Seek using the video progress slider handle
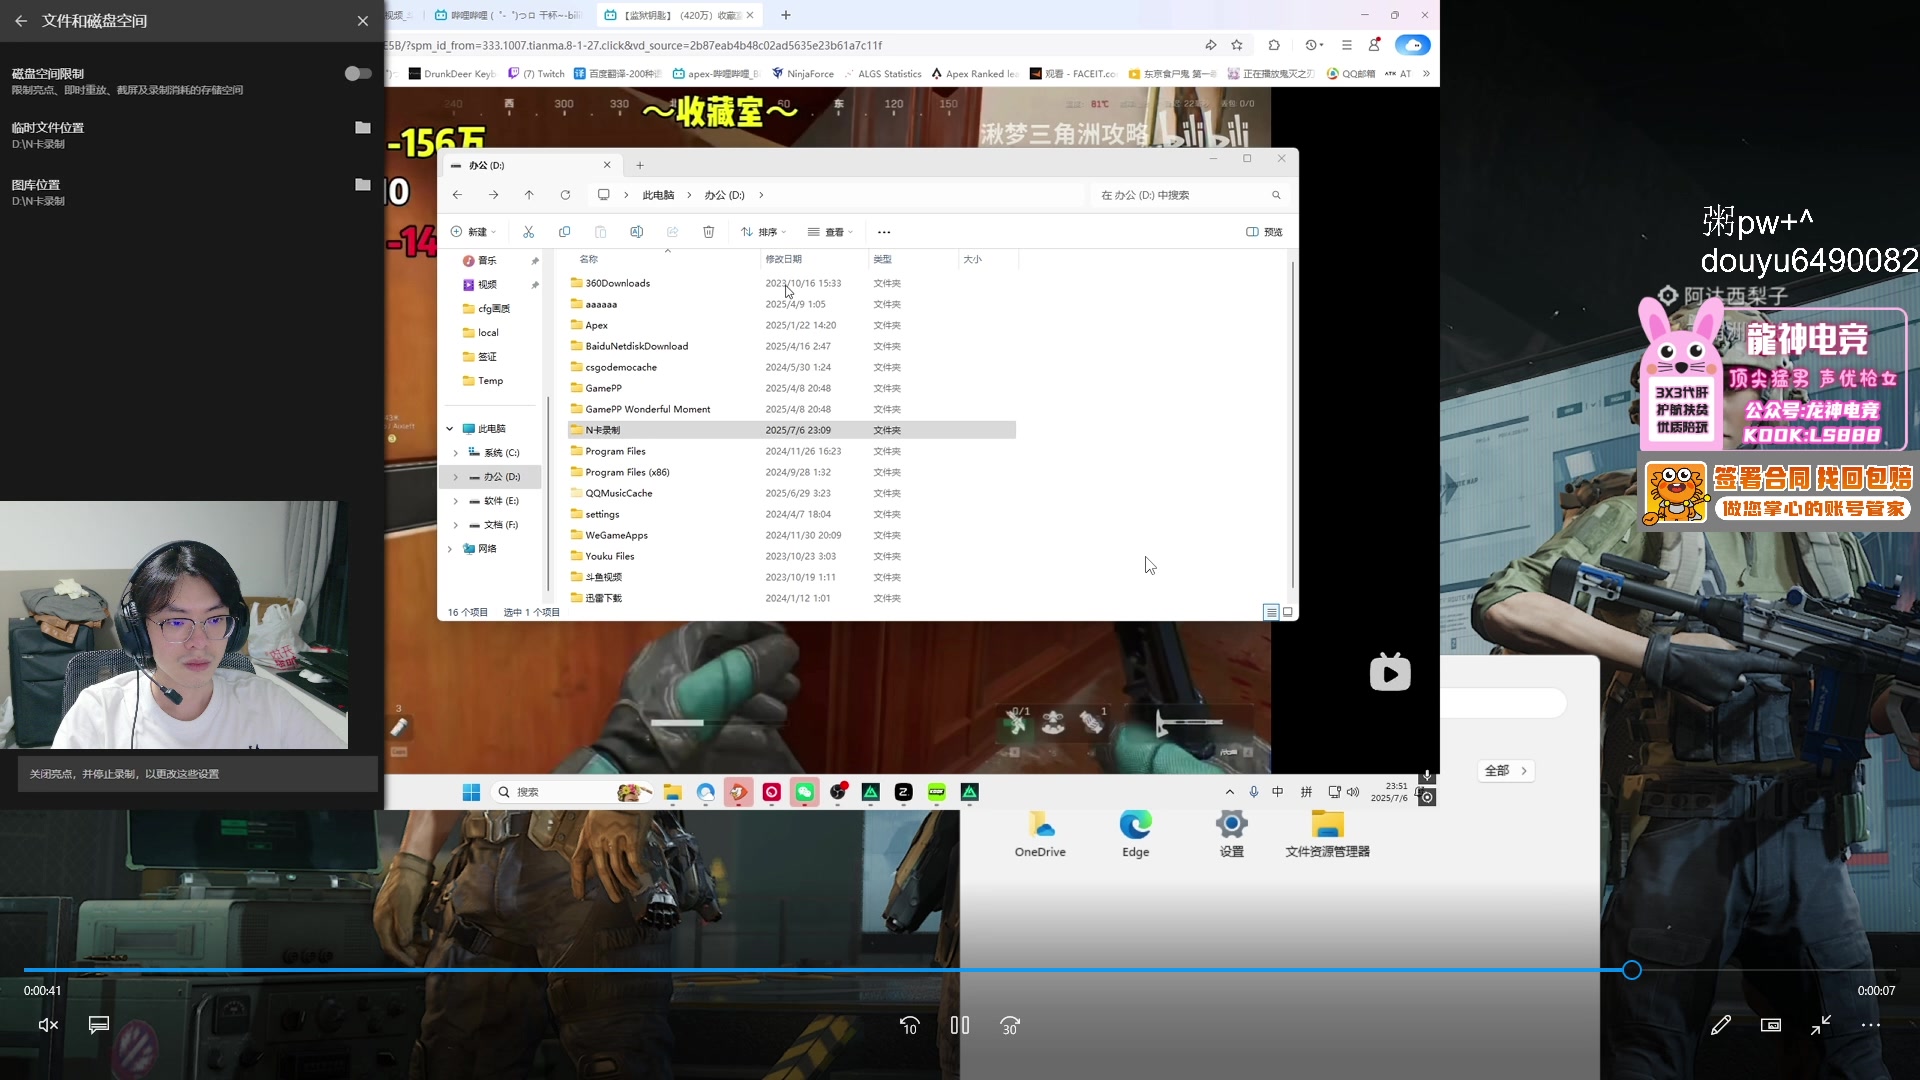 pos(1632,970)
